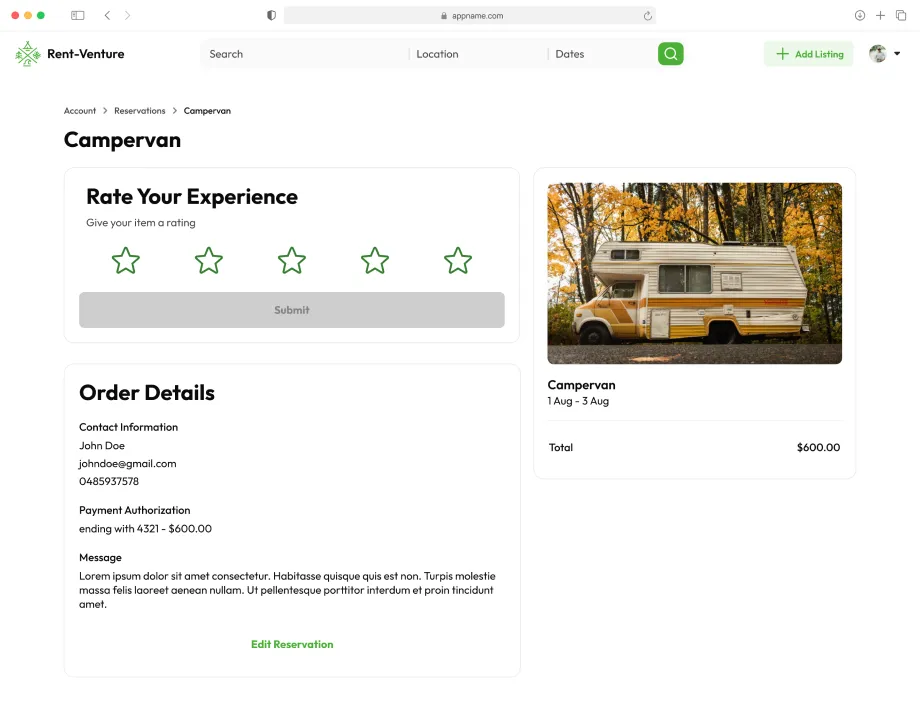The height and width of the screenshot is (720, 920).
Task: Open the user profile avatar
Action: pos(878,53)
